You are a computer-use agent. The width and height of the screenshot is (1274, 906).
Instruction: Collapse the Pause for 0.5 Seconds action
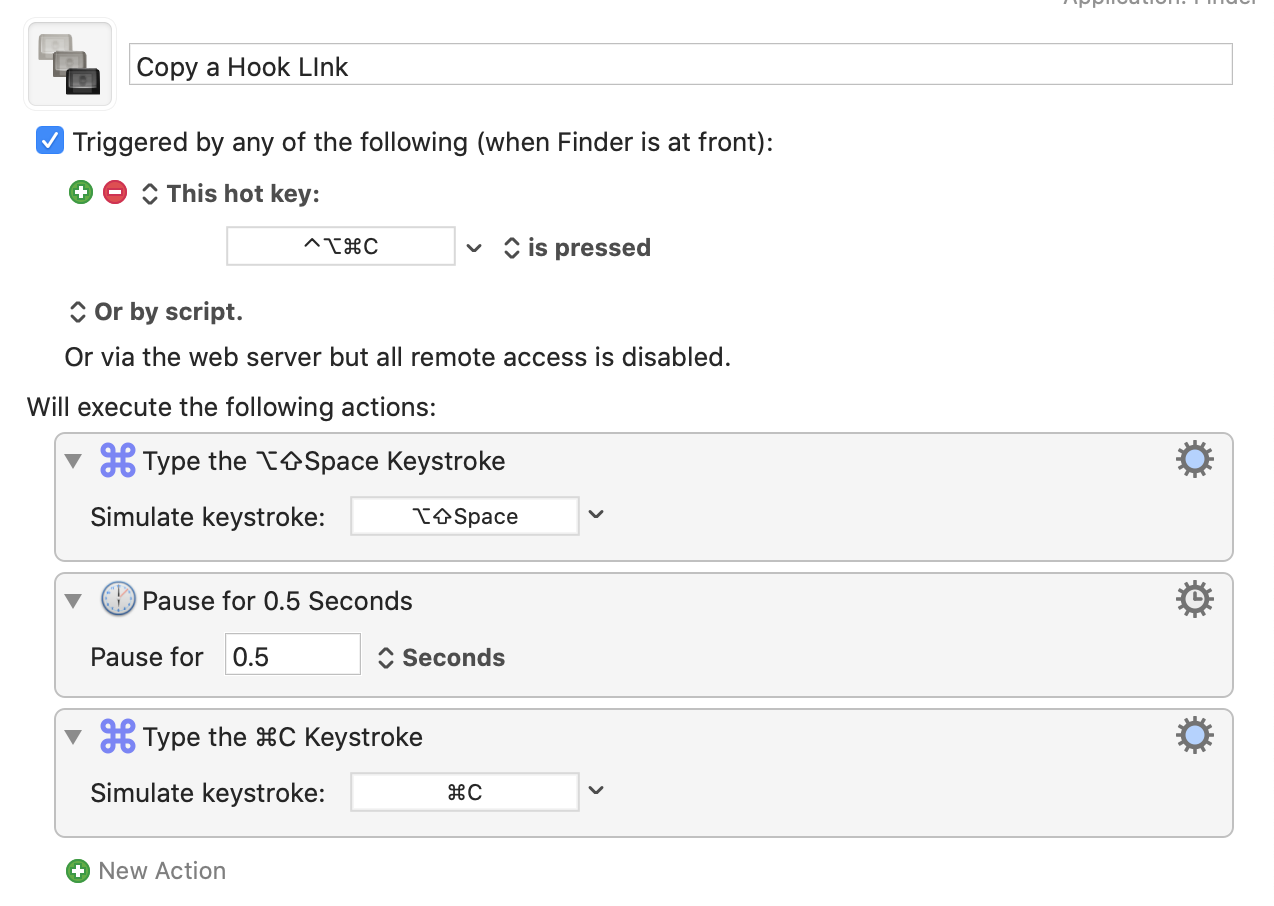(x=72, y=601)
